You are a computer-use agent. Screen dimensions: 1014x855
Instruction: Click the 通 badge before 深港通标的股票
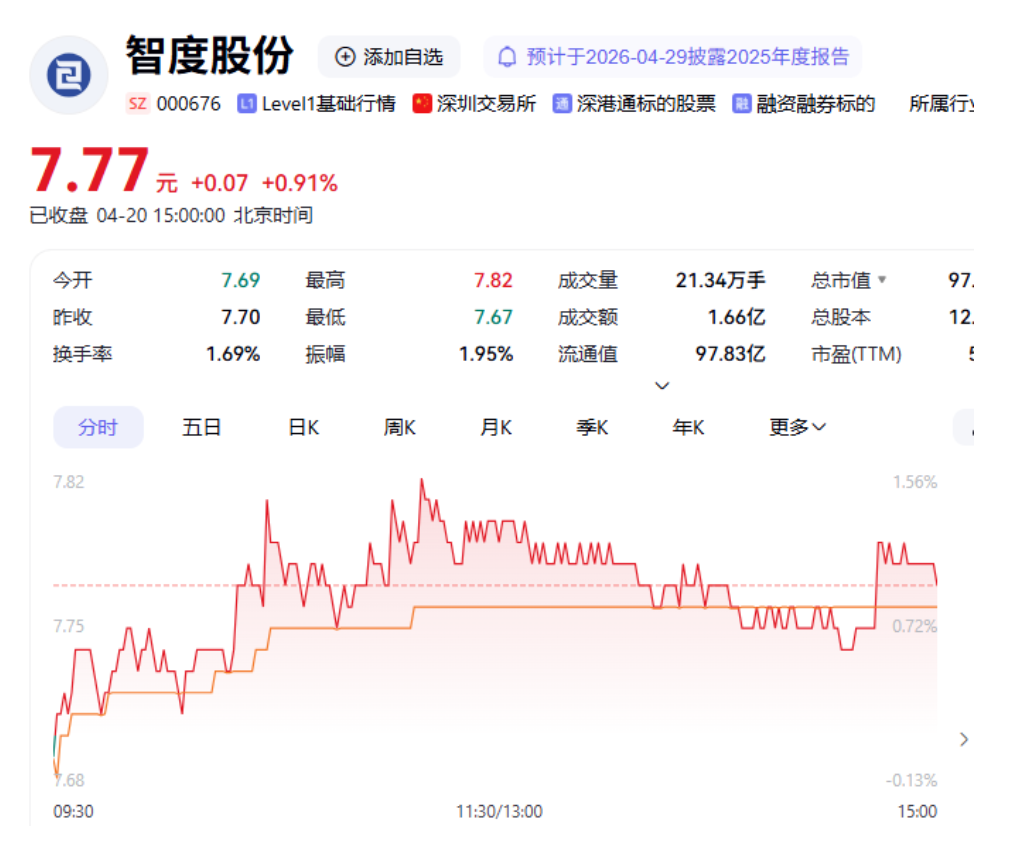click(562, 103)
